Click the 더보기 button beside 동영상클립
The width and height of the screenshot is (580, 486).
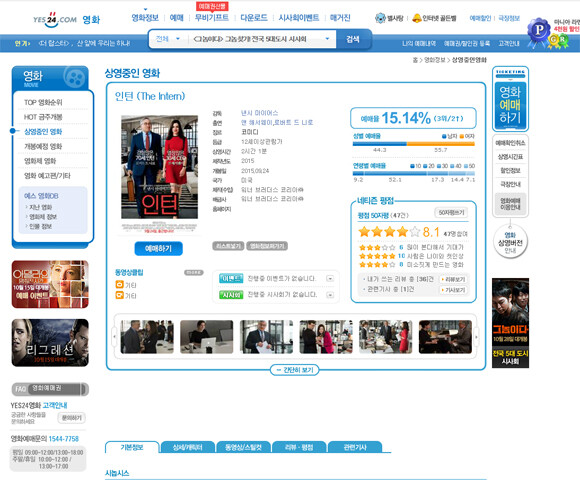click(193, 273)
